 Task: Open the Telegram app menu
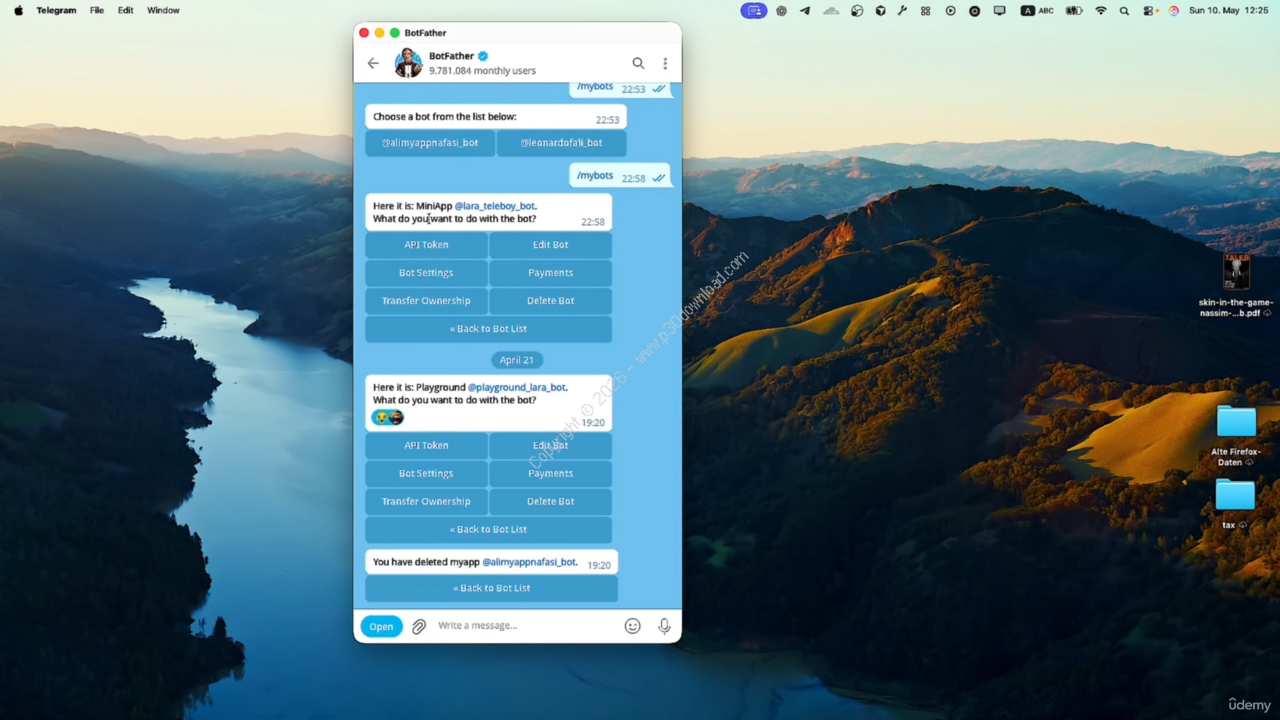56,11
